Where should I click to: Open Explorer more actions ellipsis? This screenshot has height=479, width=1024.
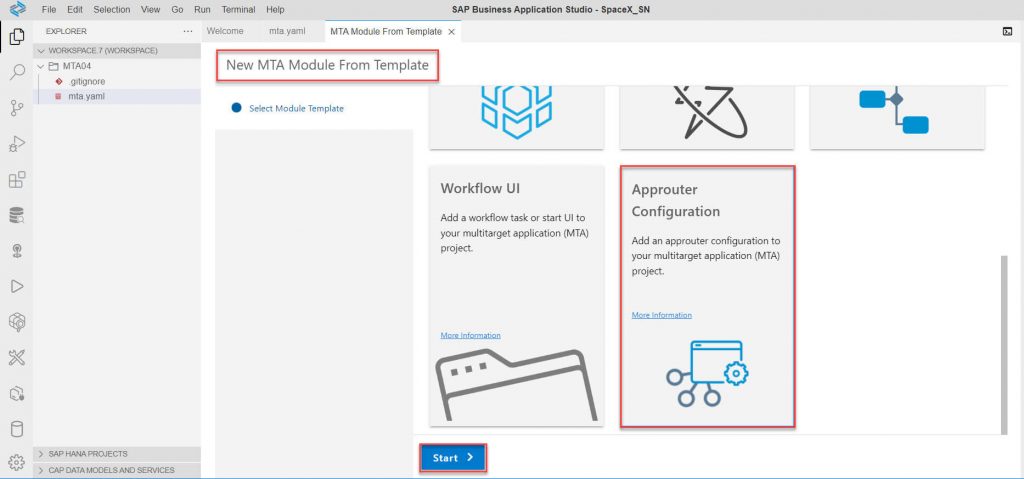(188, 31)
